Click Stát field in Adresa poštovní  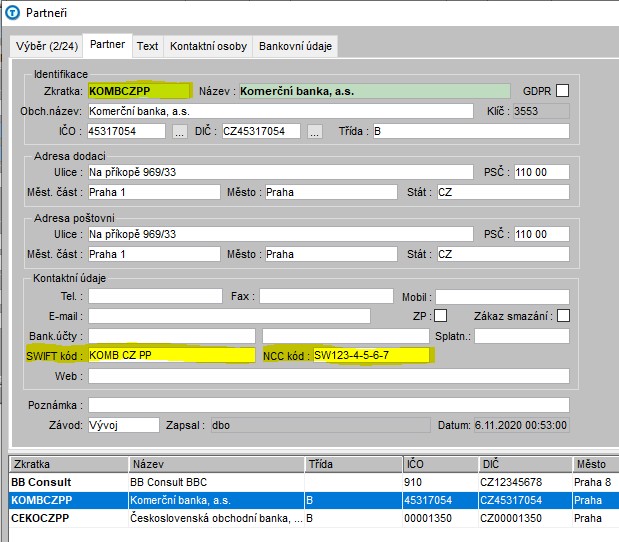(503, 254)
